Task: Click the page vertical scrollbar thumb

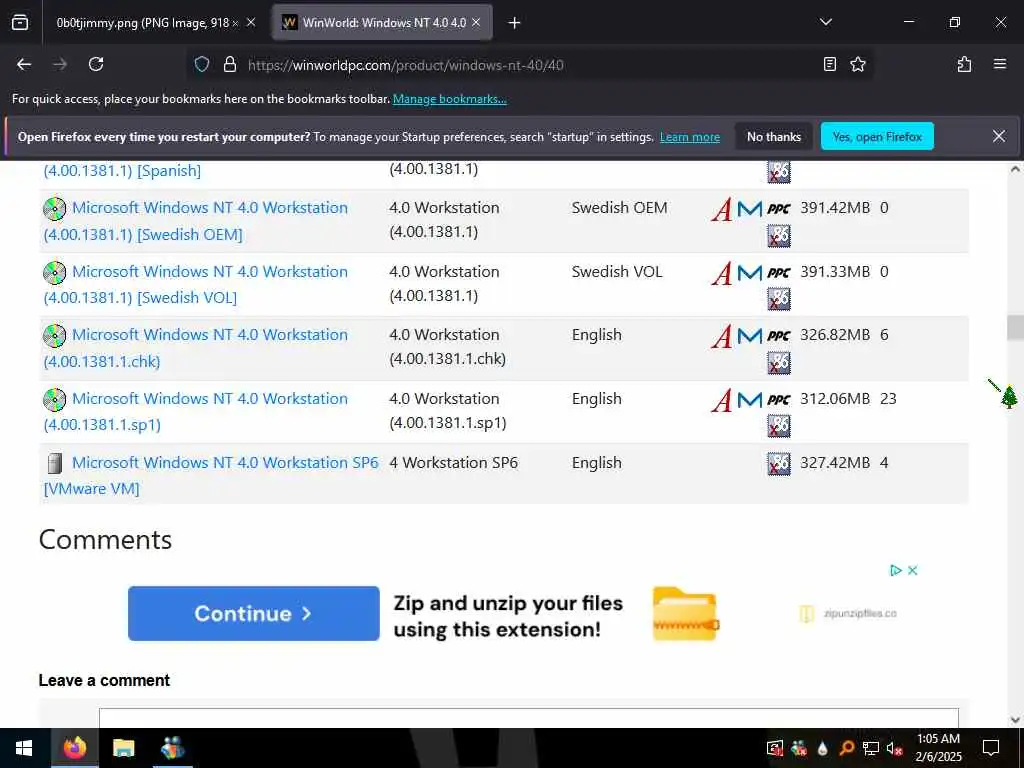Action: pos(1015,327)
